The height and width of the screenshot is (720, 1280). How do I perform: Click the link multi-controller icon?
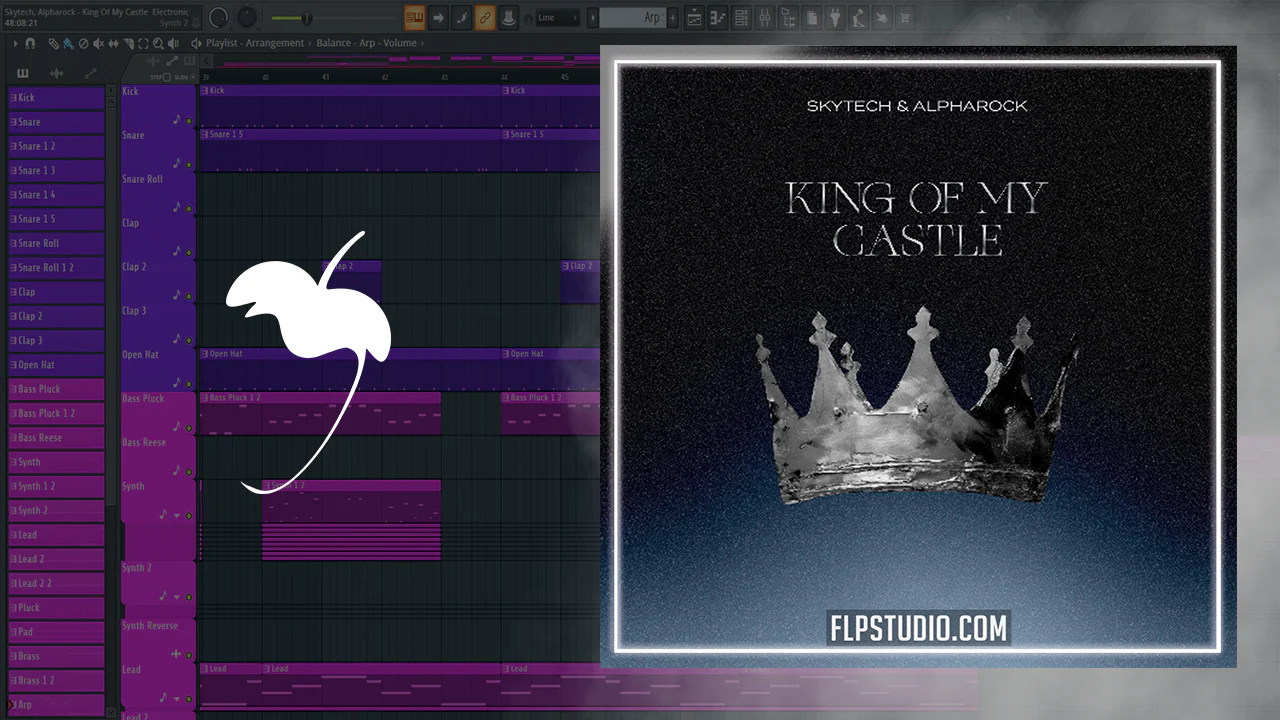485,17
